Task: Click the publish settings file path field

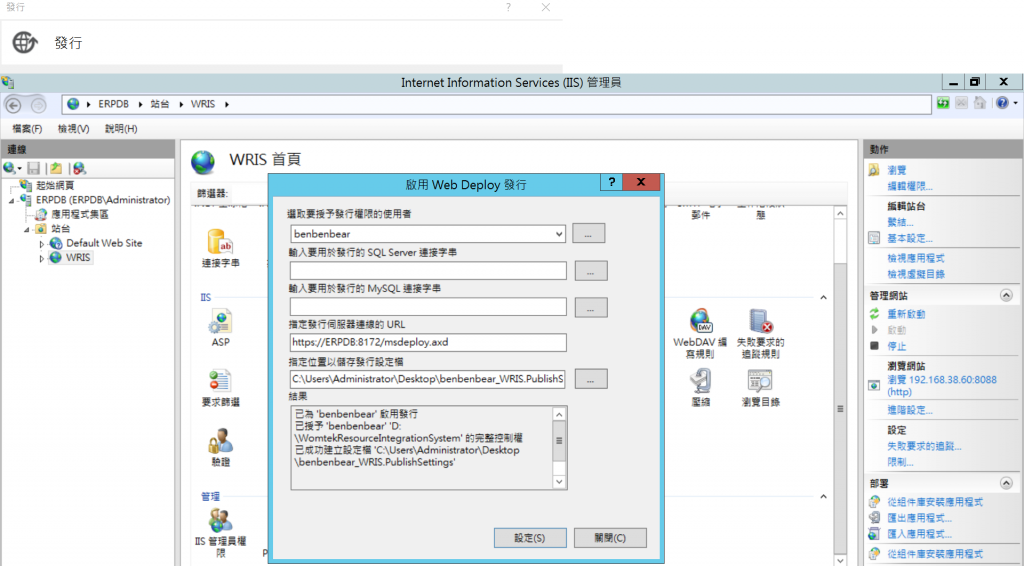Action: 428,379
